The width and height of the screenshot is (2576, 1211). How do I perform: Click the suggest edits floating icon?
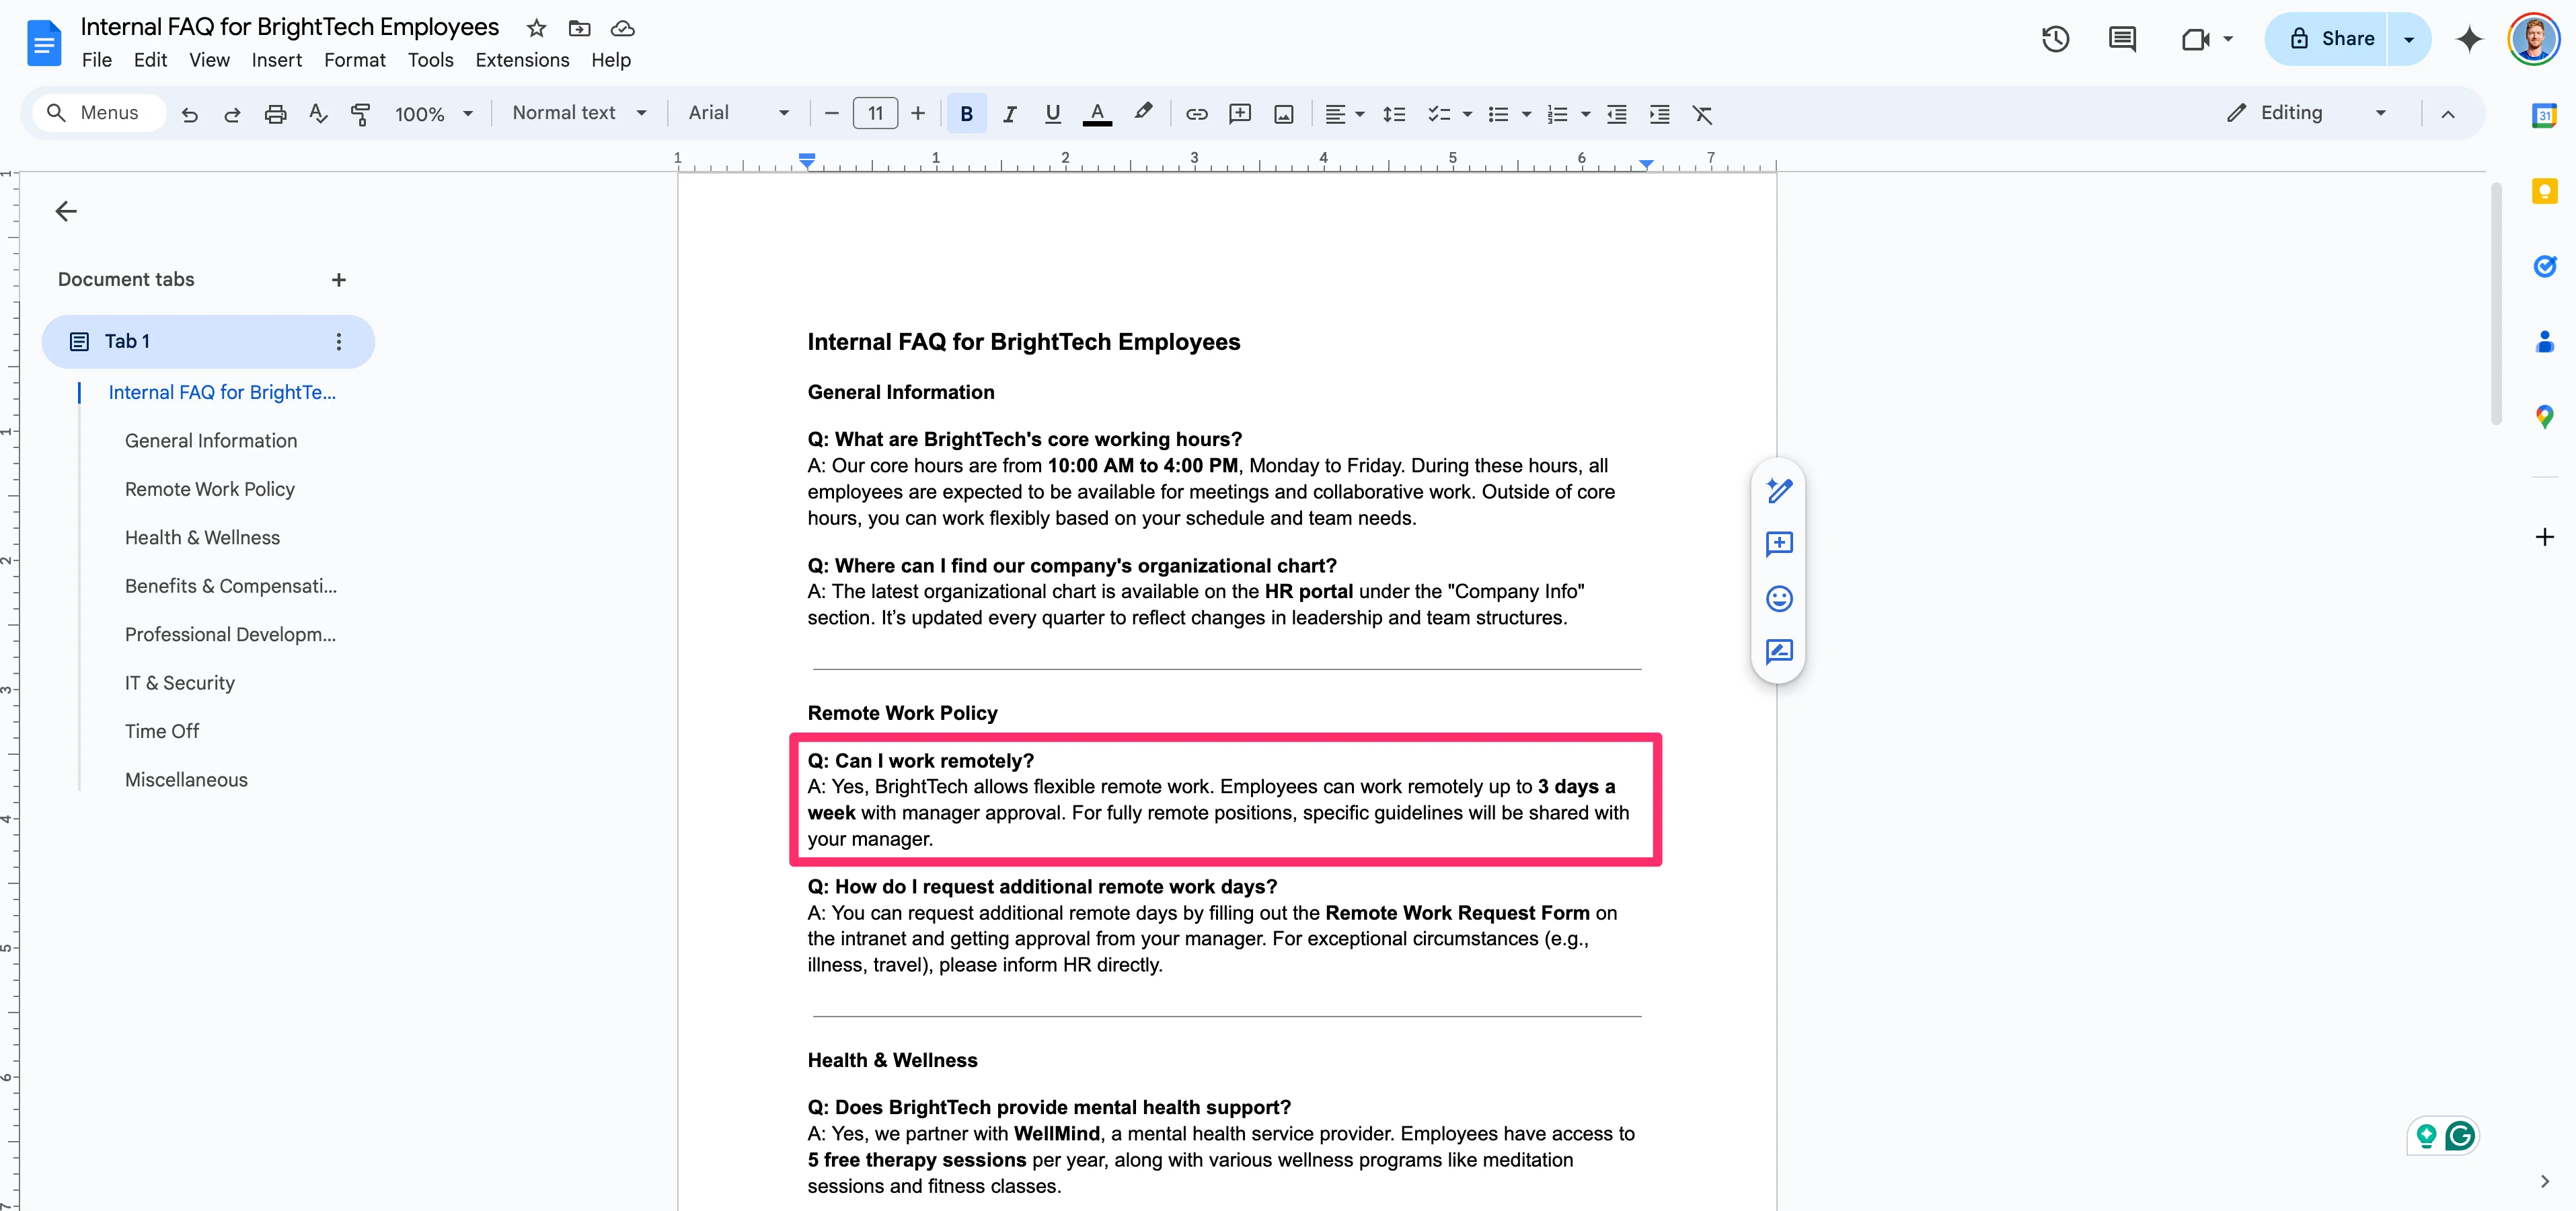tap(1779, 652)
